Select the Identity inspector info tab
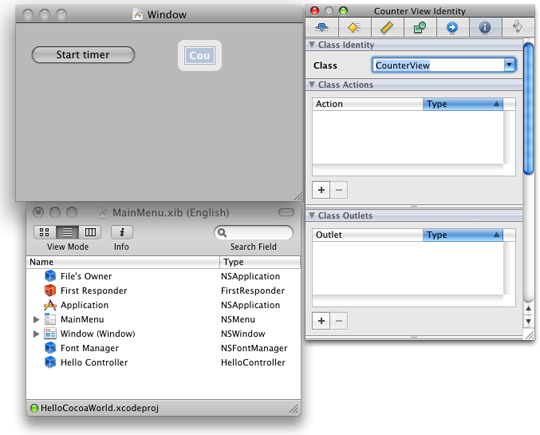 coord(485,27)
